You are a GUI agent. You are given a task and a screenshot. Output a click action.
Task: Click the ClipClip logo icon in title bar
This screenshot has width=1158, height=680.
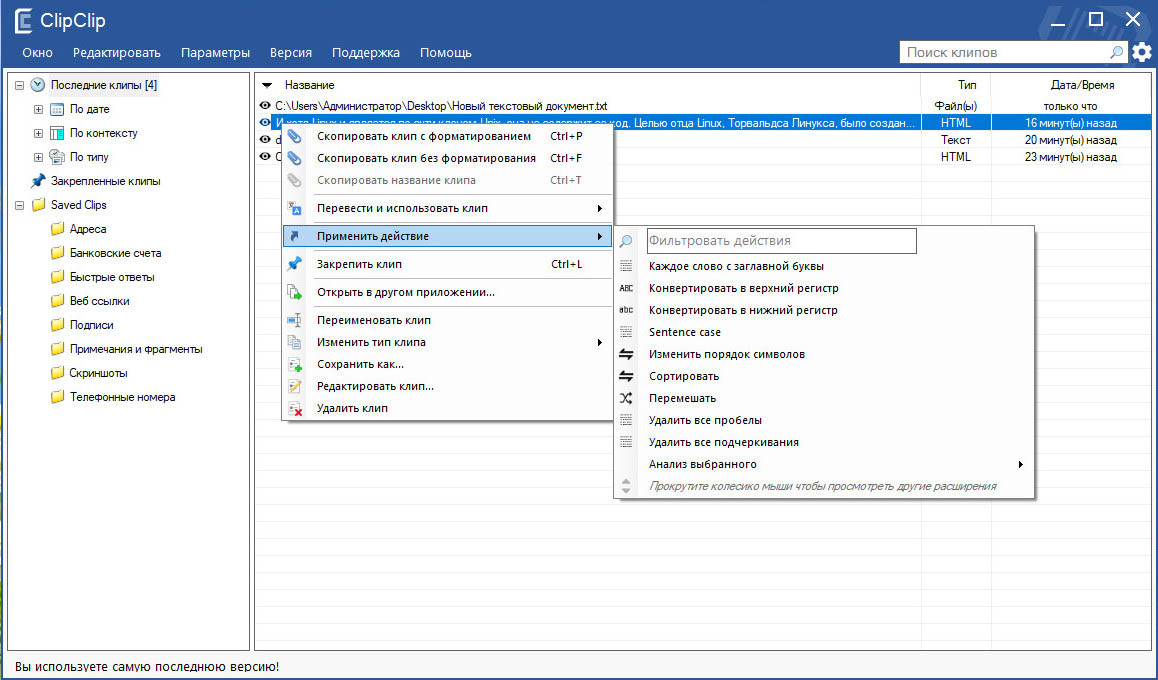[24, 21]
